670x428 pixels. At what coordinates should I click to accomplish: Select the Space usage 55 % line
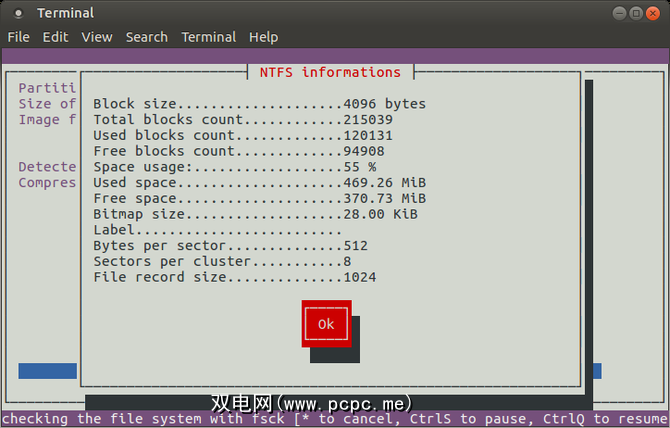click(234, 167)
